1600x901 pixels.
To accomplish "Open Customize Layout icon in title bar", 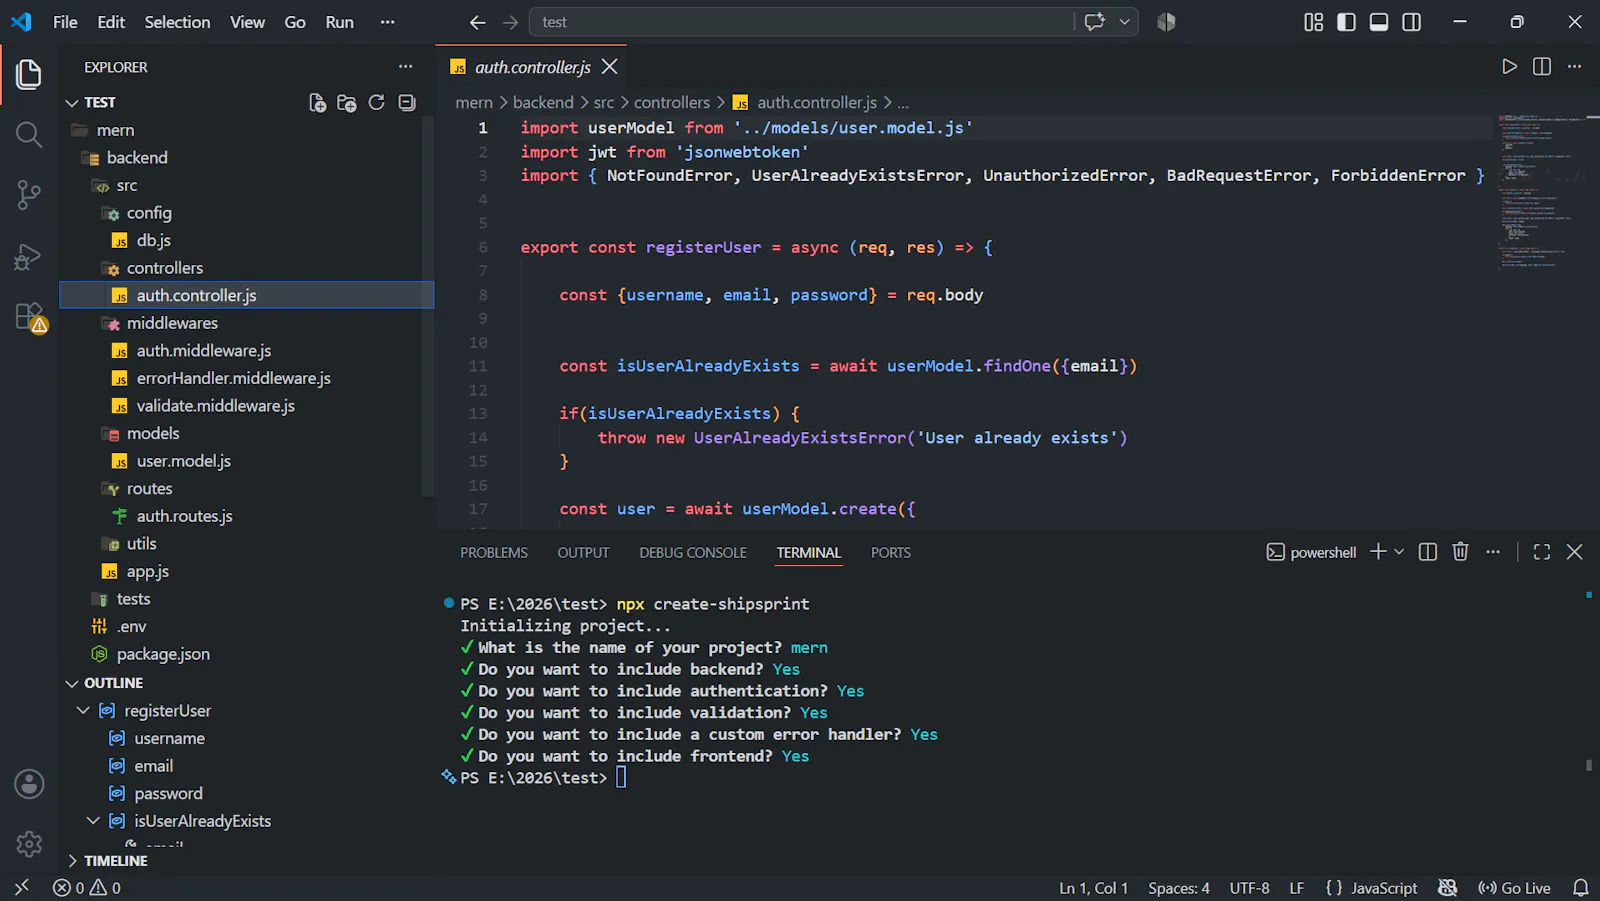I will coord(1313,22).
